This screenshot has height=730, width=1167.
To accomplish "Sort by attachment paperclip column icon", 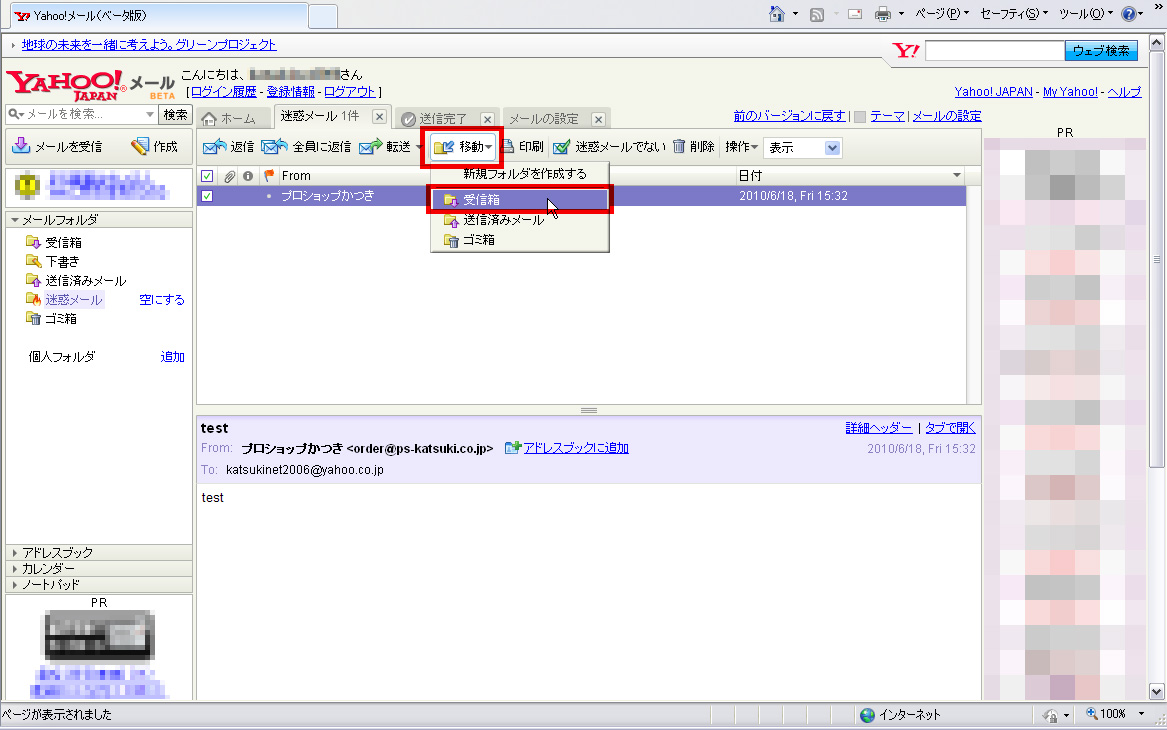I will coord(229,176).
